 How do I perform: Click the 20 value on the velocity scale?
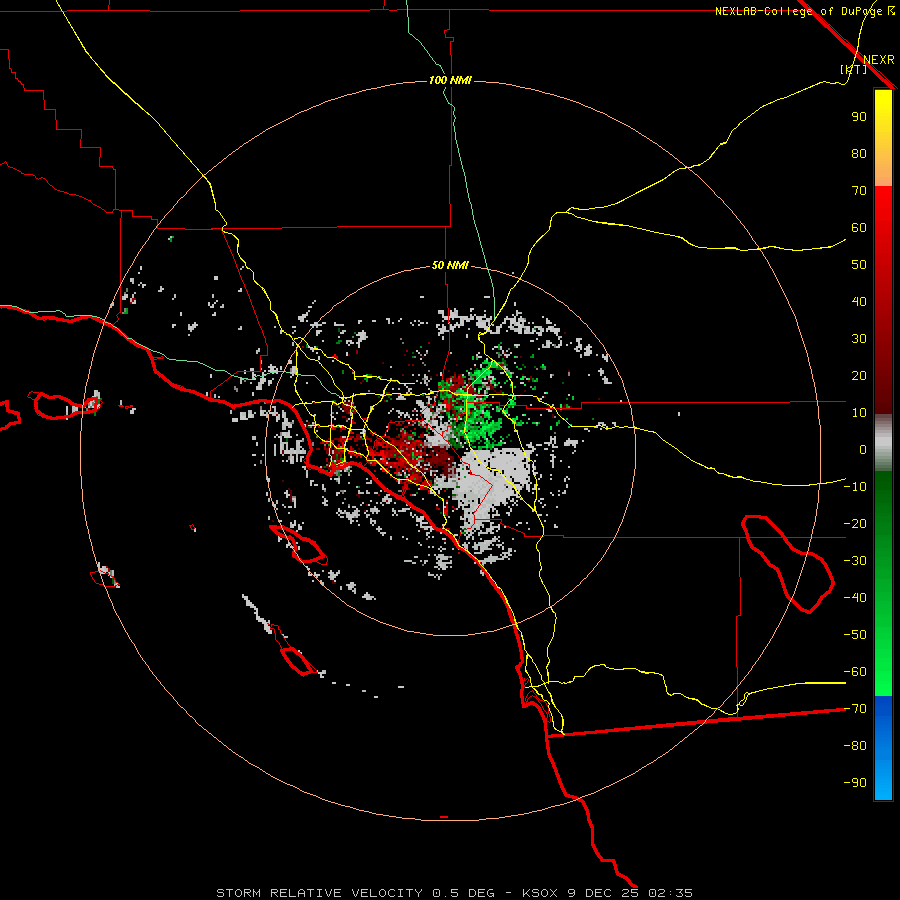859,376
